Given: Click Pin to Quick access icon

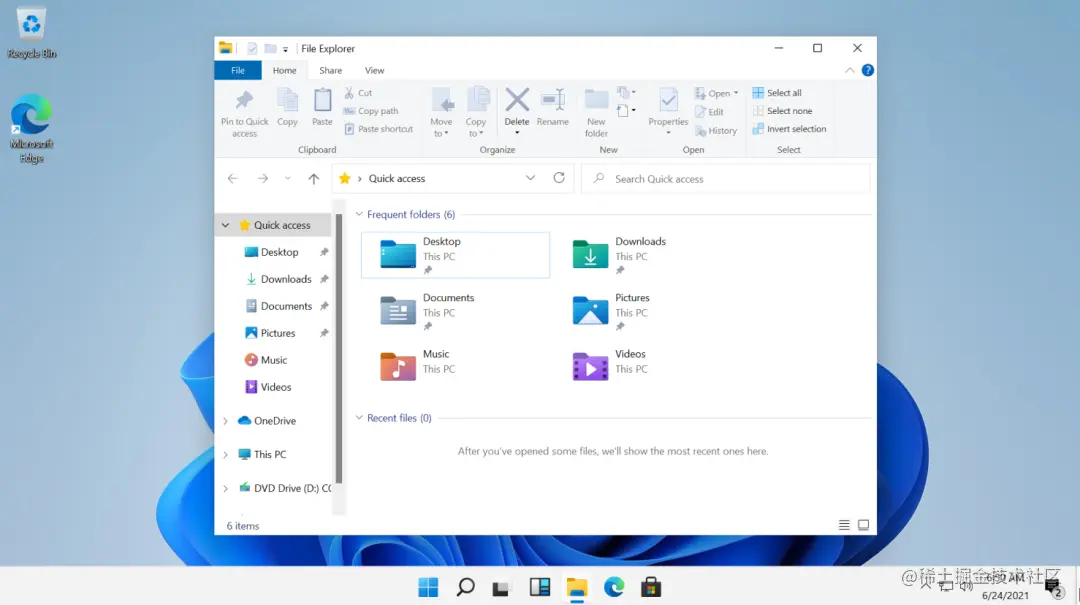Looking at the screenshot, I should [x=244, y=100].
